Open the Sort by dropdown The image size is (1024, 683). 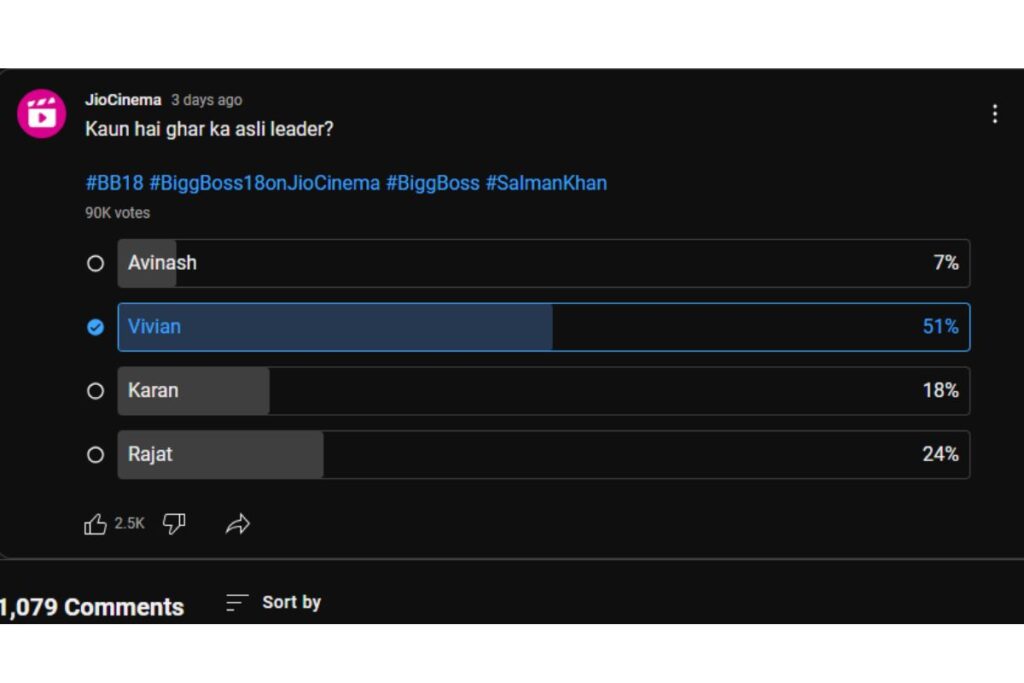pyautogui.click(x=274, y=602)
